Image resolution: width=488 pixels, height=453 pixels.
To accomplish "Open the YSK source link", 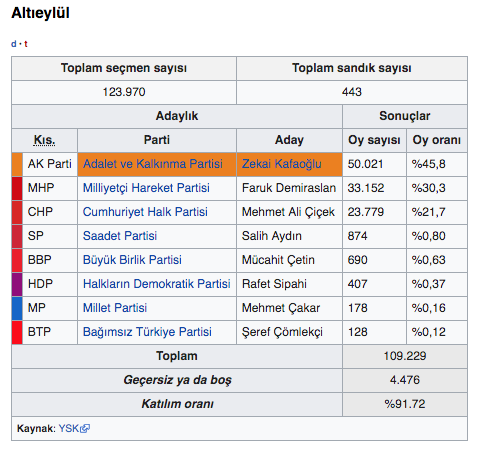I will 69,428.
